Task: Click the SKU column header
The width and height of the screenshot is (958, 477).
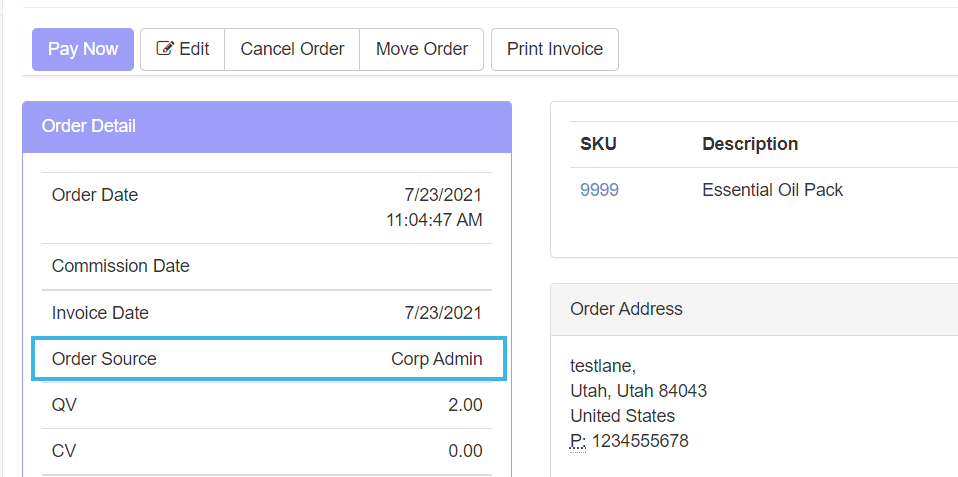Action: (598, 144)
